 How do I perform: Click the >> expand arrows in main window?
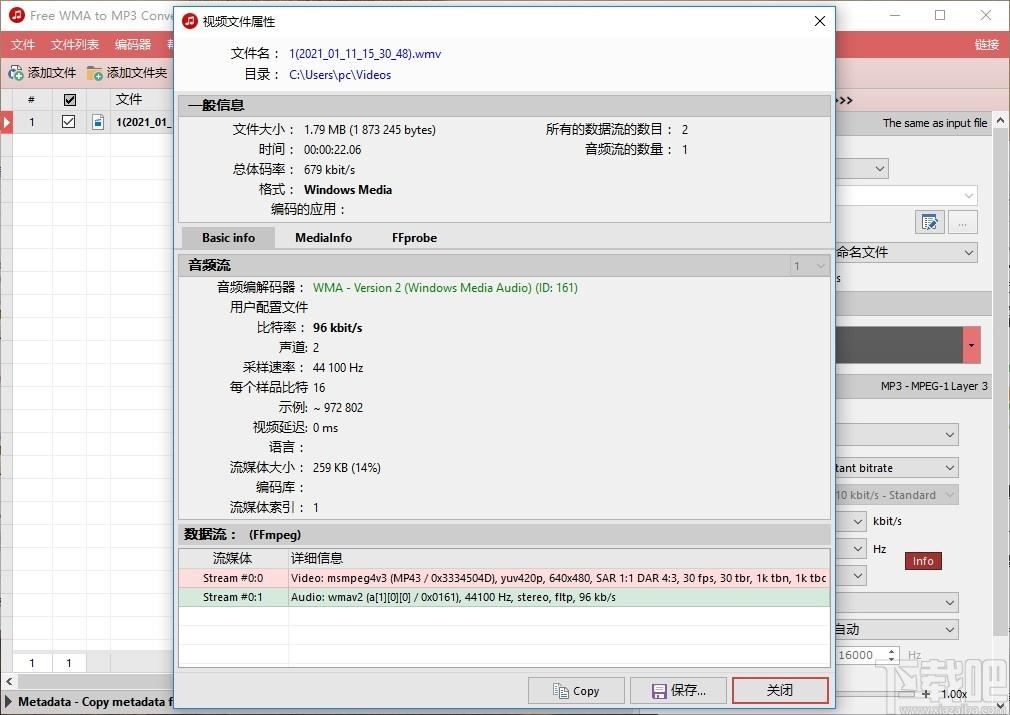(x=844, y=100)
